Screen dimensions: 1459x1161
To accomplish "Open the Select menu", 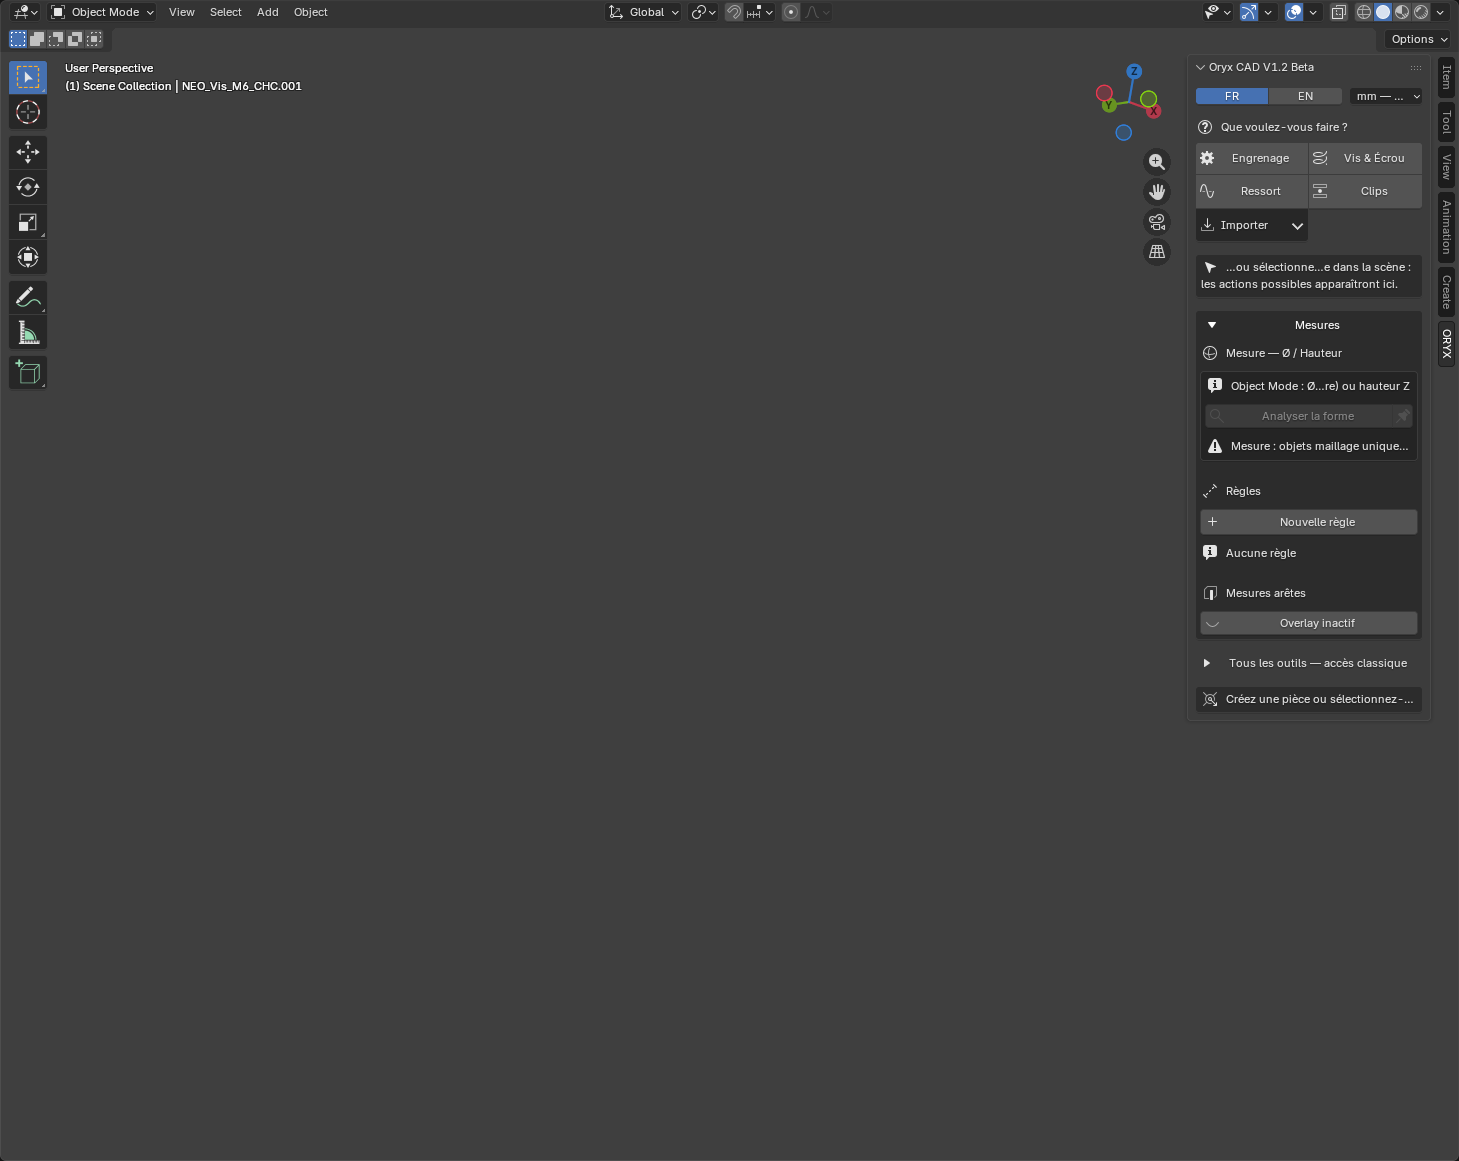I will (226, 12).
